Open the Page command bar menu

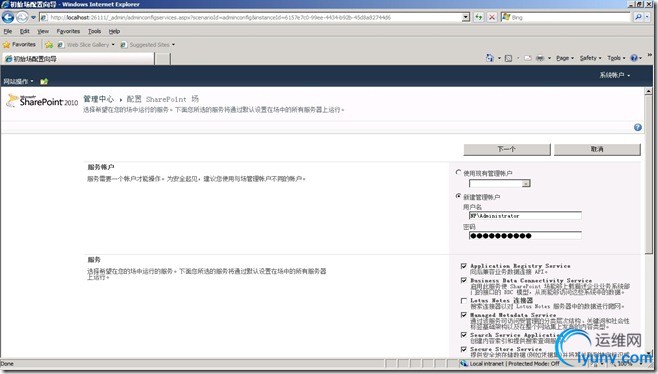click(565, 58)
